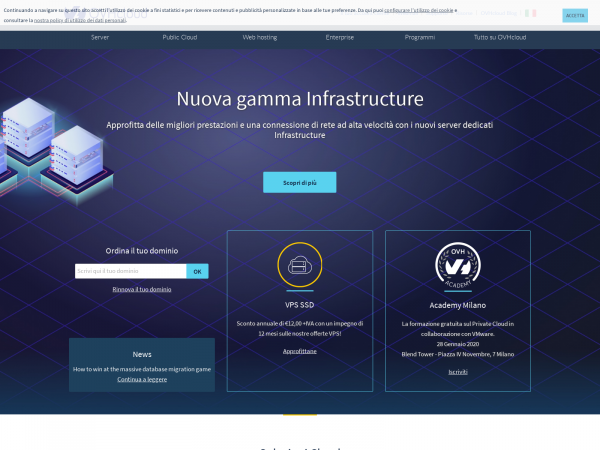Click the VPS SSD cloud server icon

[299, 266]
